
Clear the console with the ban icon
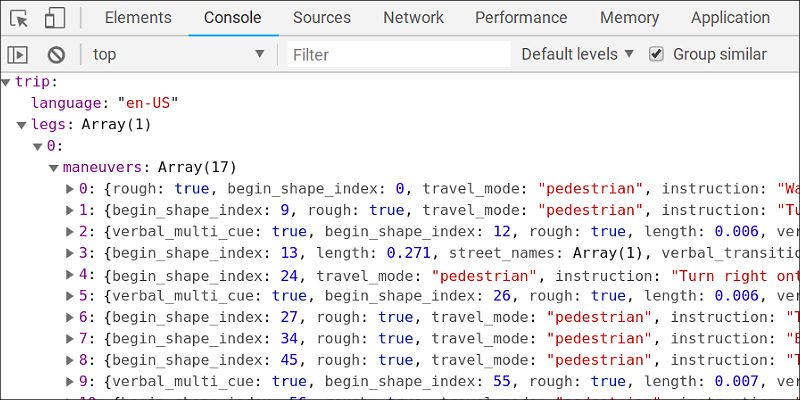pyautogui.click(x=56, y=55)
